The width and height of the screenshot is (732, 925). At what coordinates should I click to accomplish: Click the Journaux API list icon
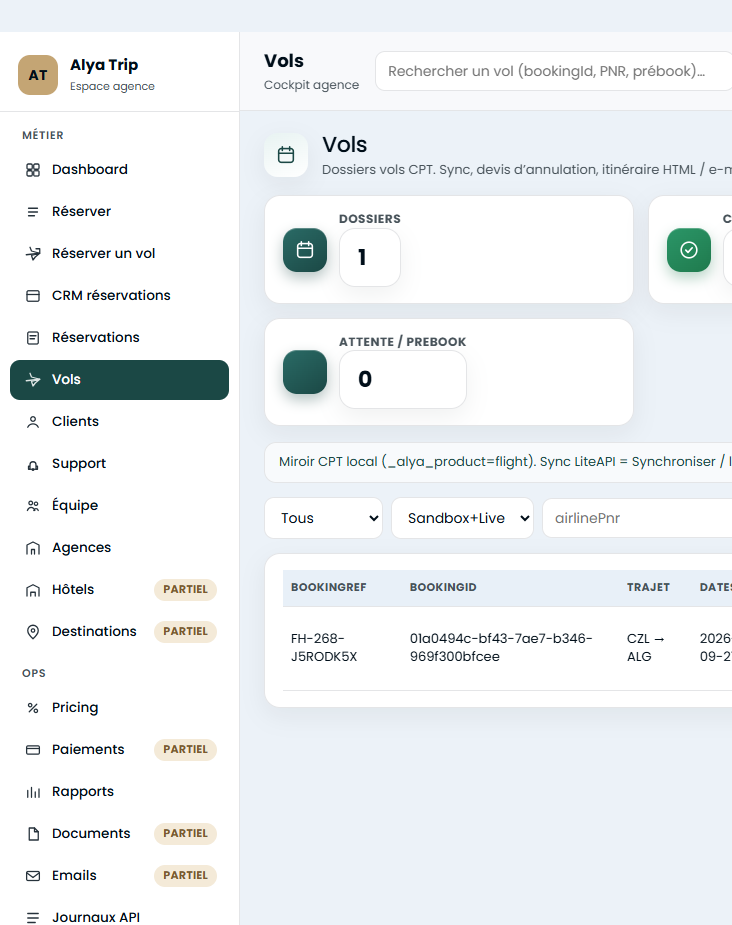pos(33,917)
